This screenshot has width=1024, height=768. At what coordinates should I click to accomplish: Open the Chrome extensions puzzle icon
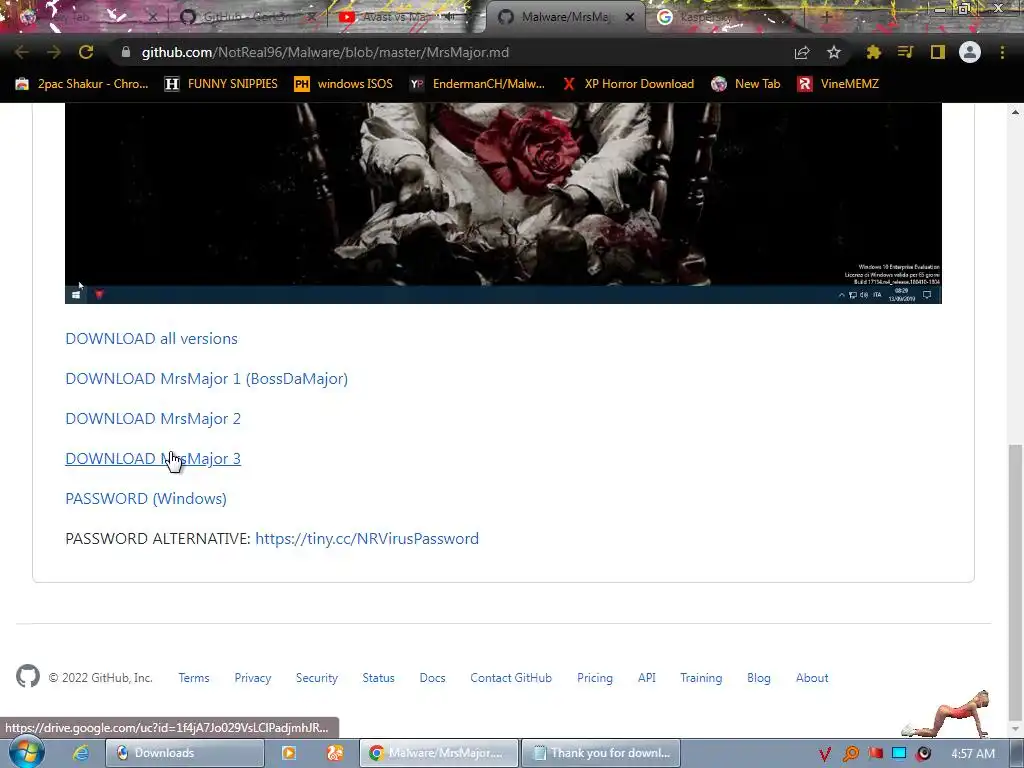[x=874, y=52]
